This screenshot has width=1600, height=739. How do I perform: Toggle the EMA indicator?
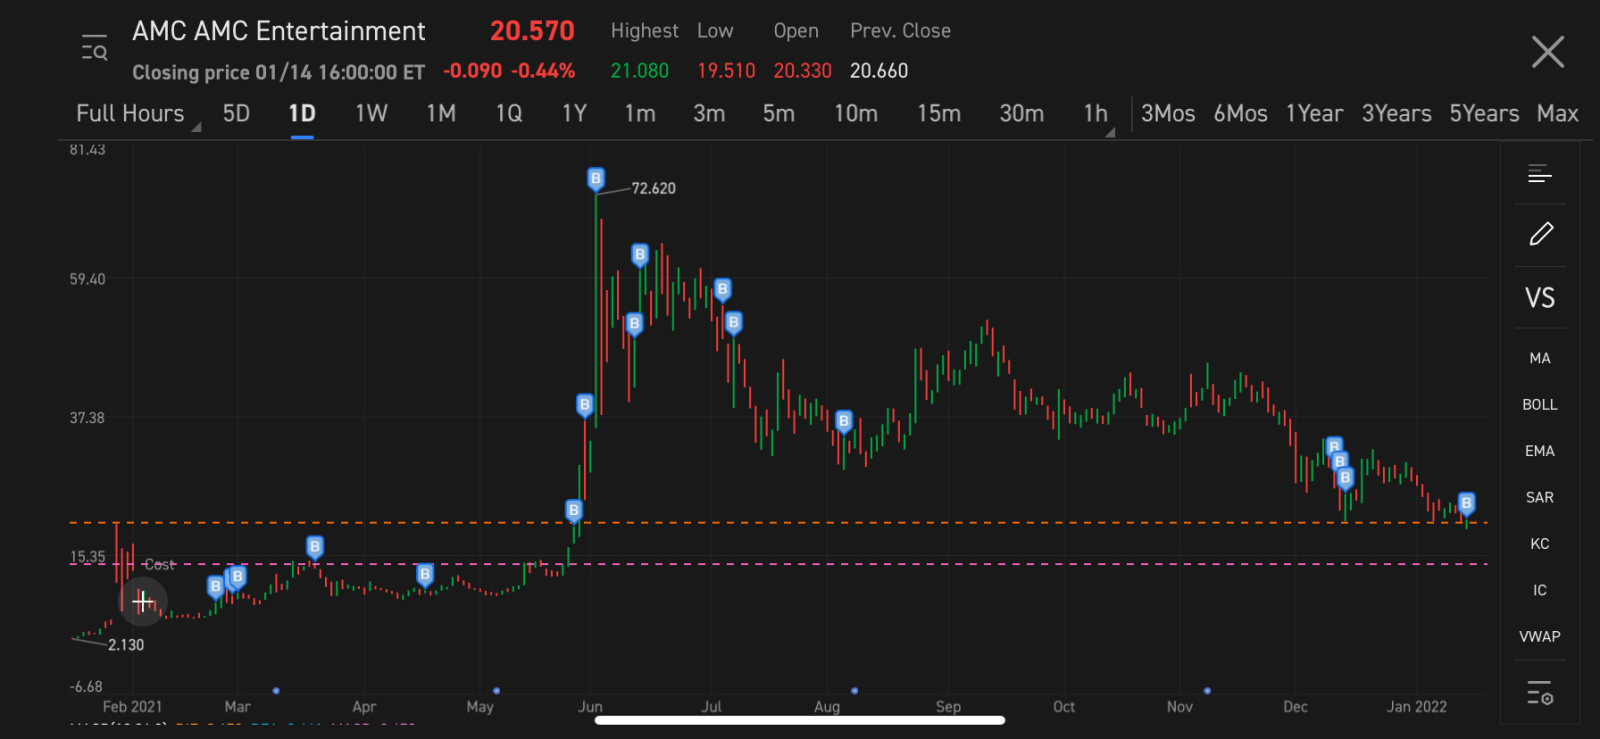pyautogui.click(x=1540, y=451)
